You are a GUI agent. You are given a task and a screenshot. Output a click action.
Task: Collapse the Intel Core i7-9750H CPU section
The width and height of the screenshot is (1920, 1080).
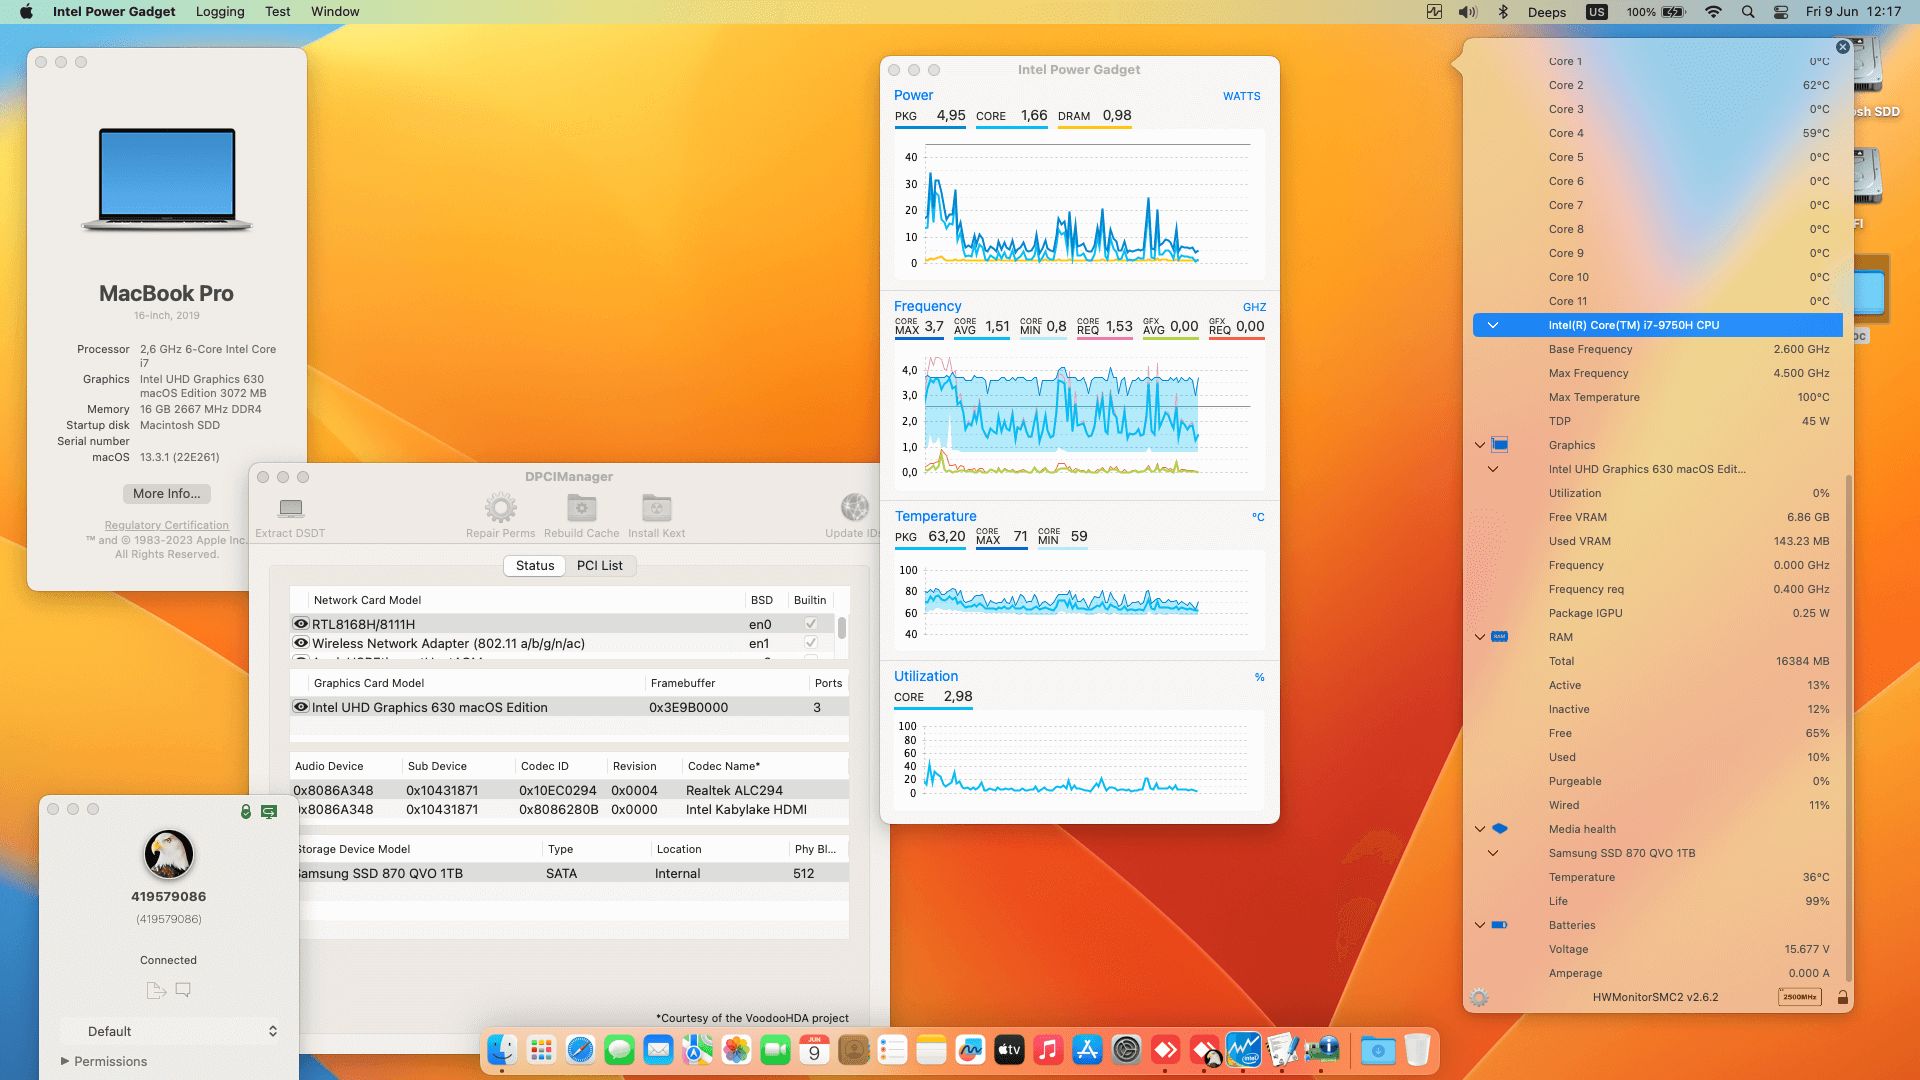(x=1493, y=325)
